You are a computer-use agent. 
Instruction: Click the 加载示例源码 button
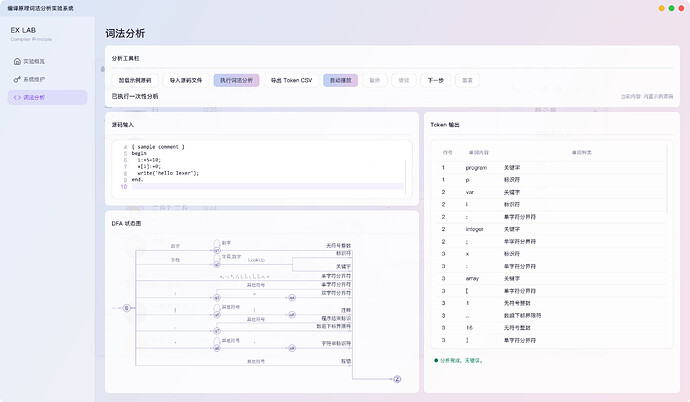tap(135, 80)
